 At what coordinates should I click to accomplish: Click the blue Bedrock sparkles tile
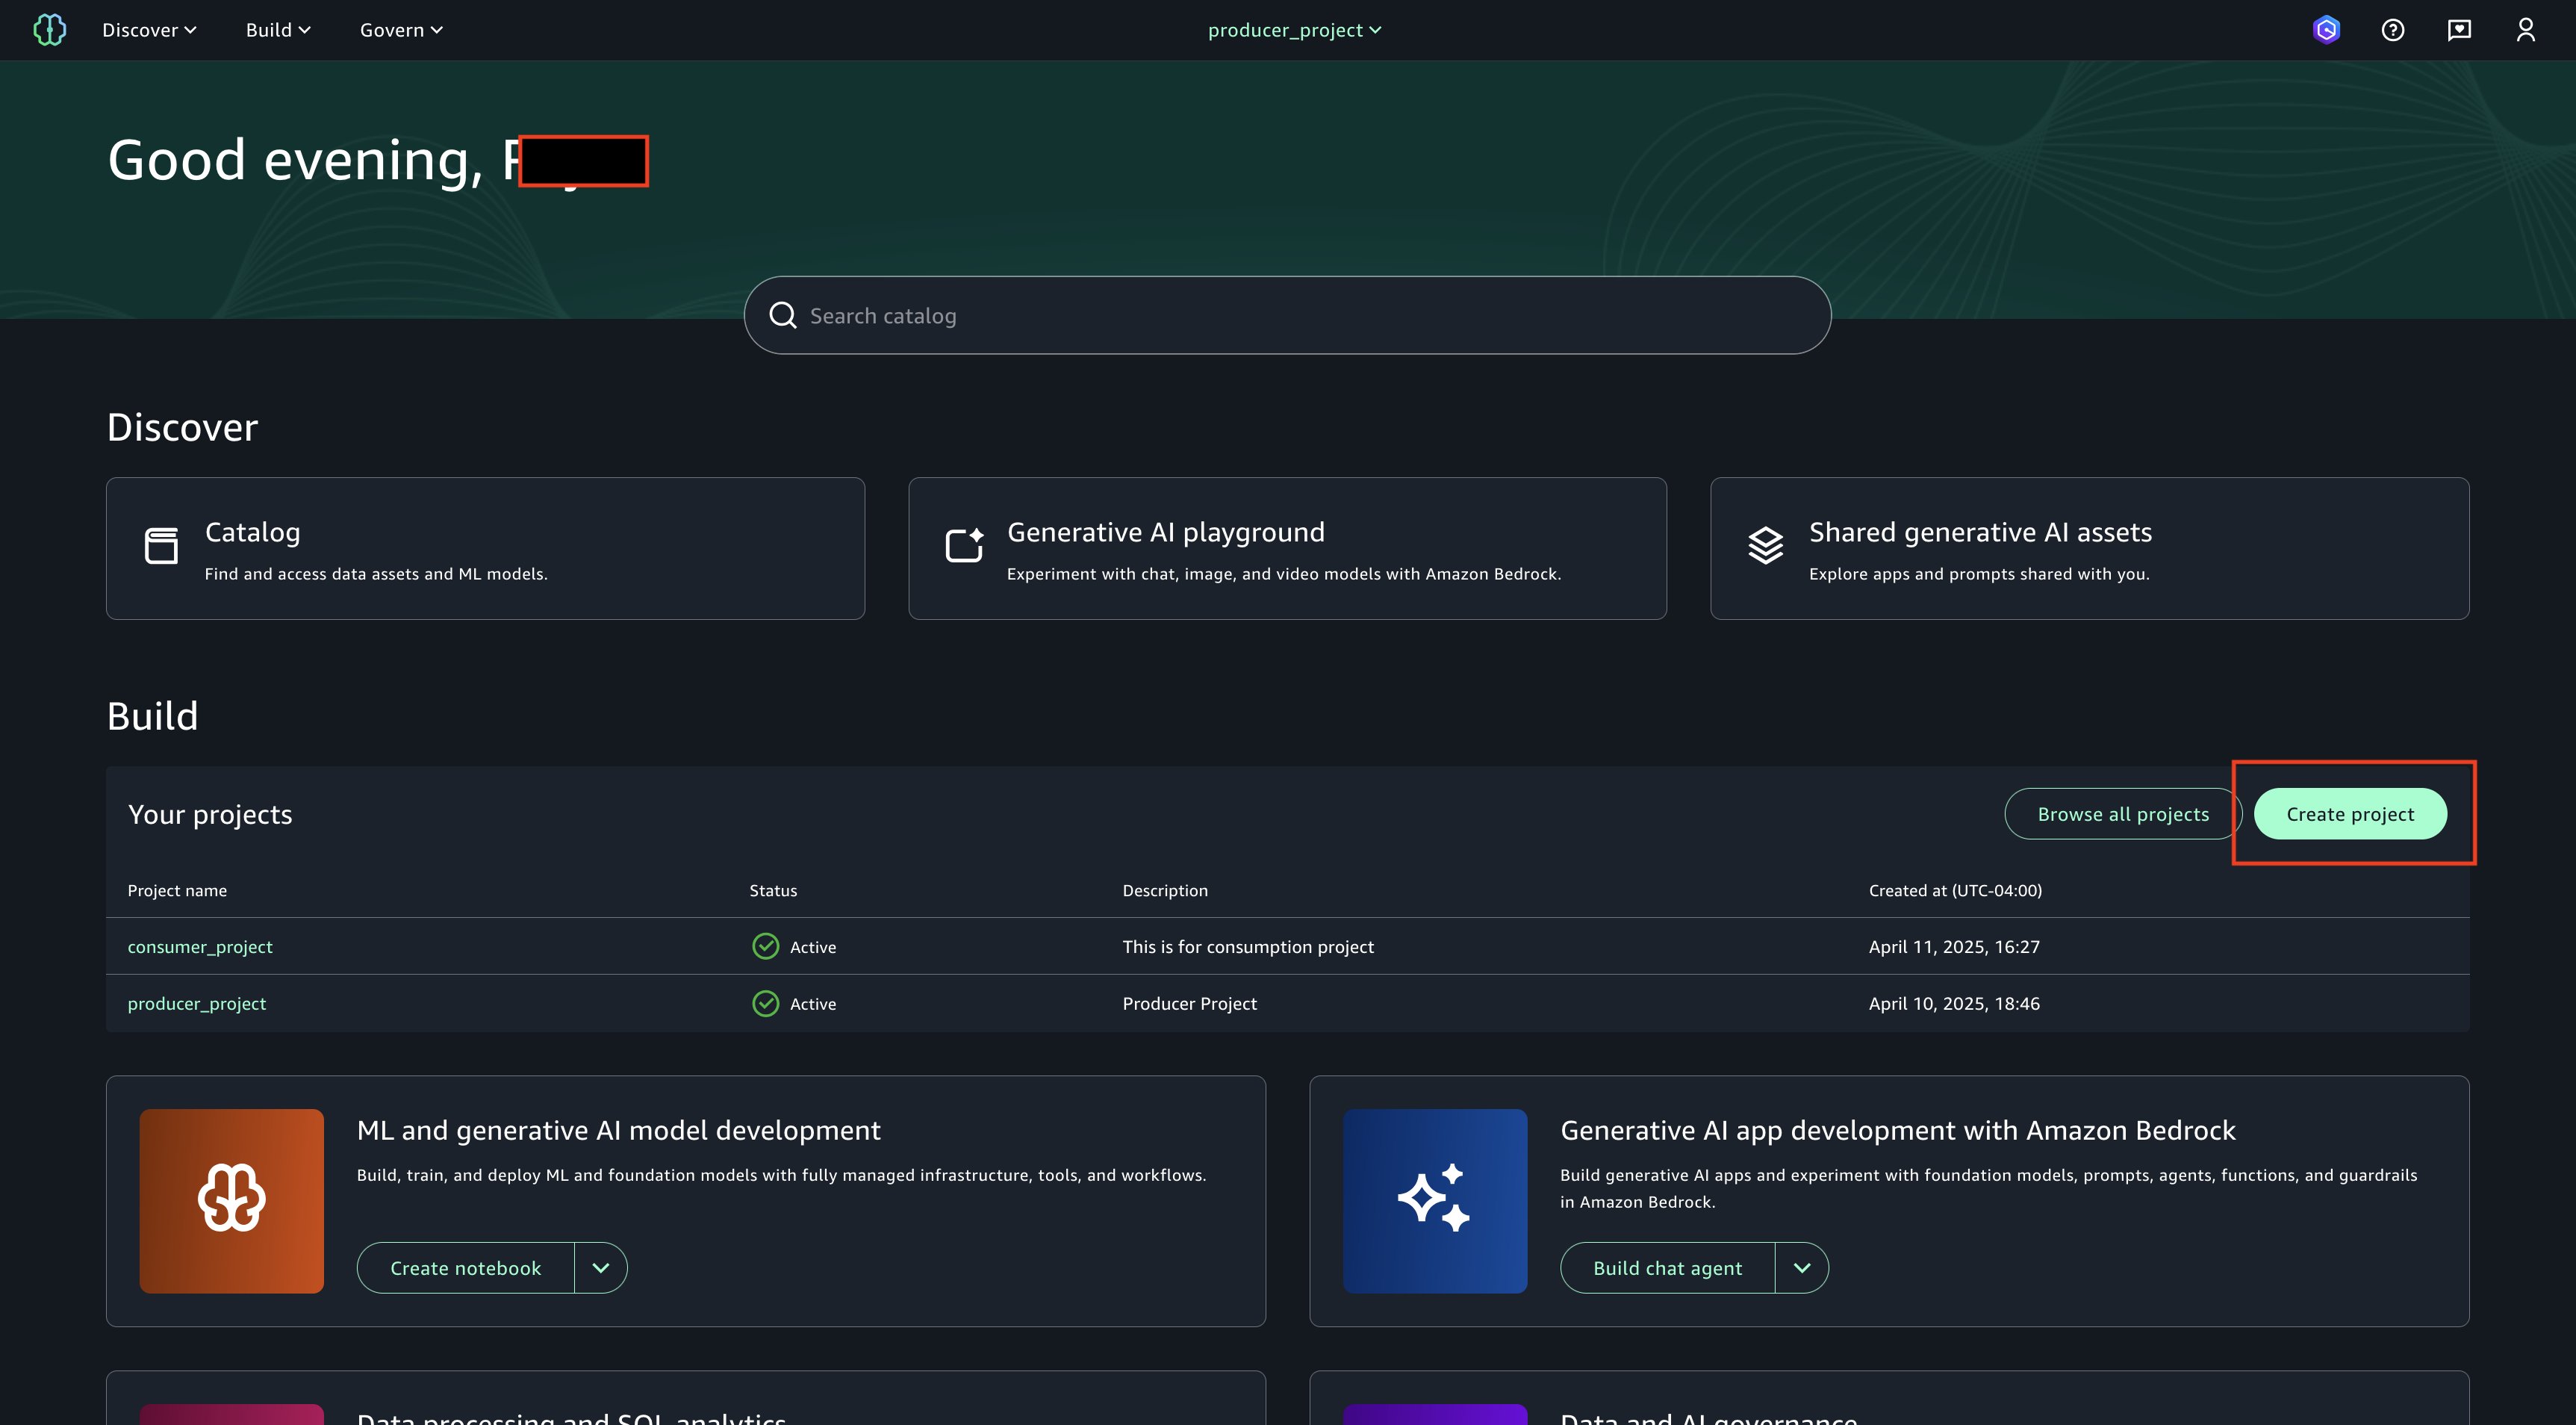pyautogui.click(x=1434, y=1200)
